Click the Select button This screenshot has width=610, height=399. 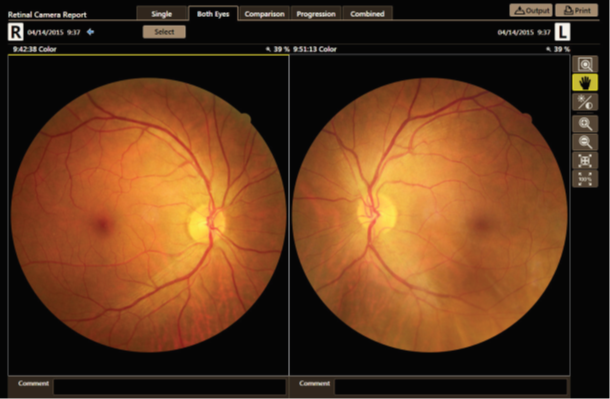click(x=164, y=32)
